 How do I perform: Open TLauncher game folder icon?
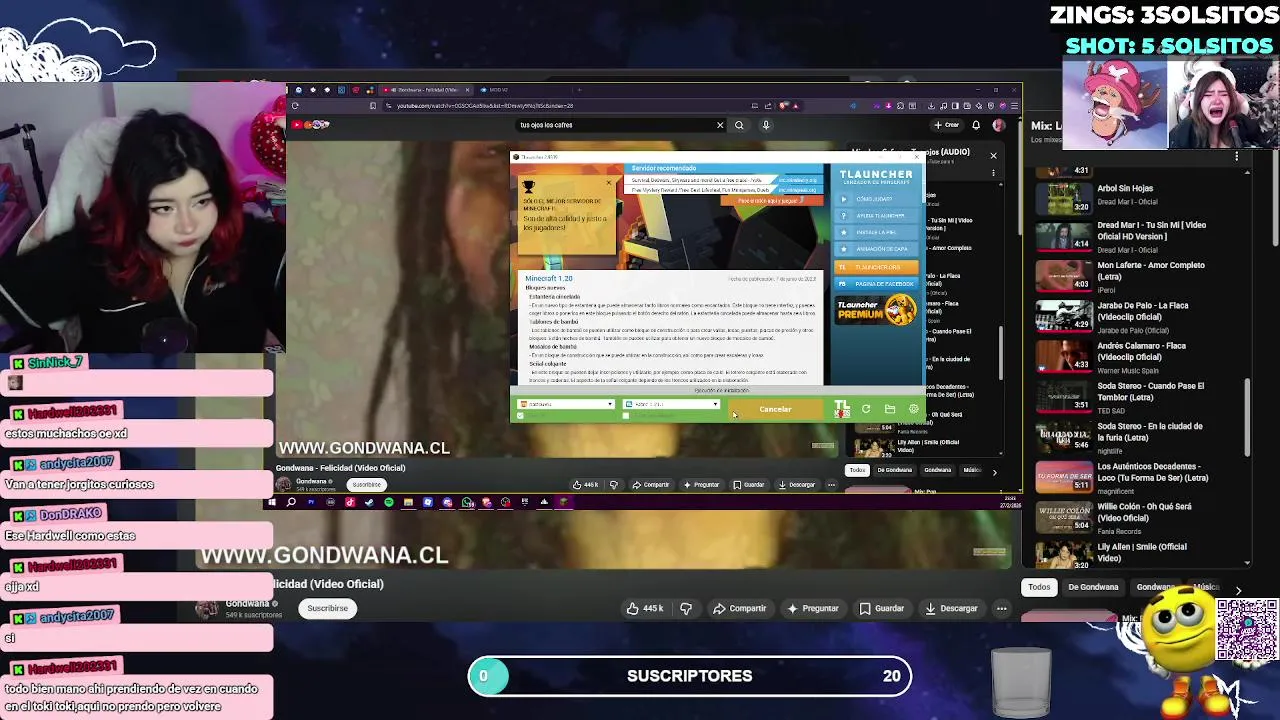click(890, 409)
